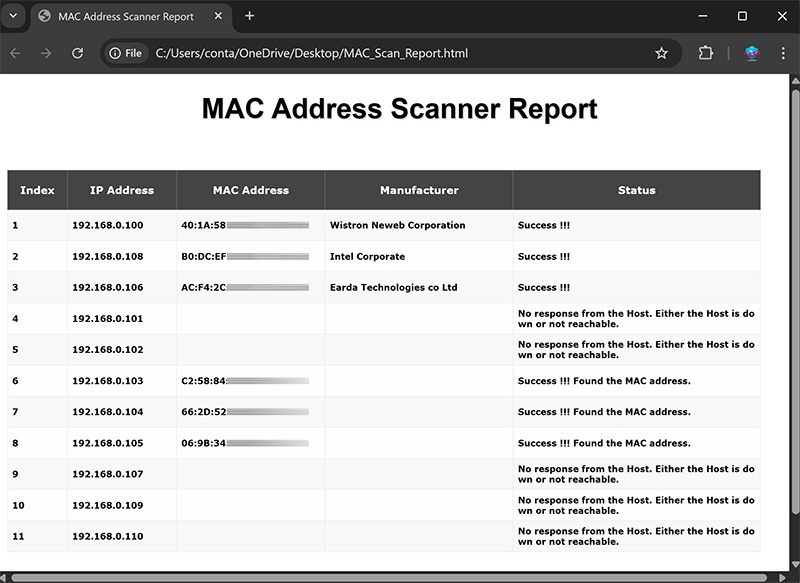
Task: Expand the tab search dropdown arrow
Action: point(14,16)
